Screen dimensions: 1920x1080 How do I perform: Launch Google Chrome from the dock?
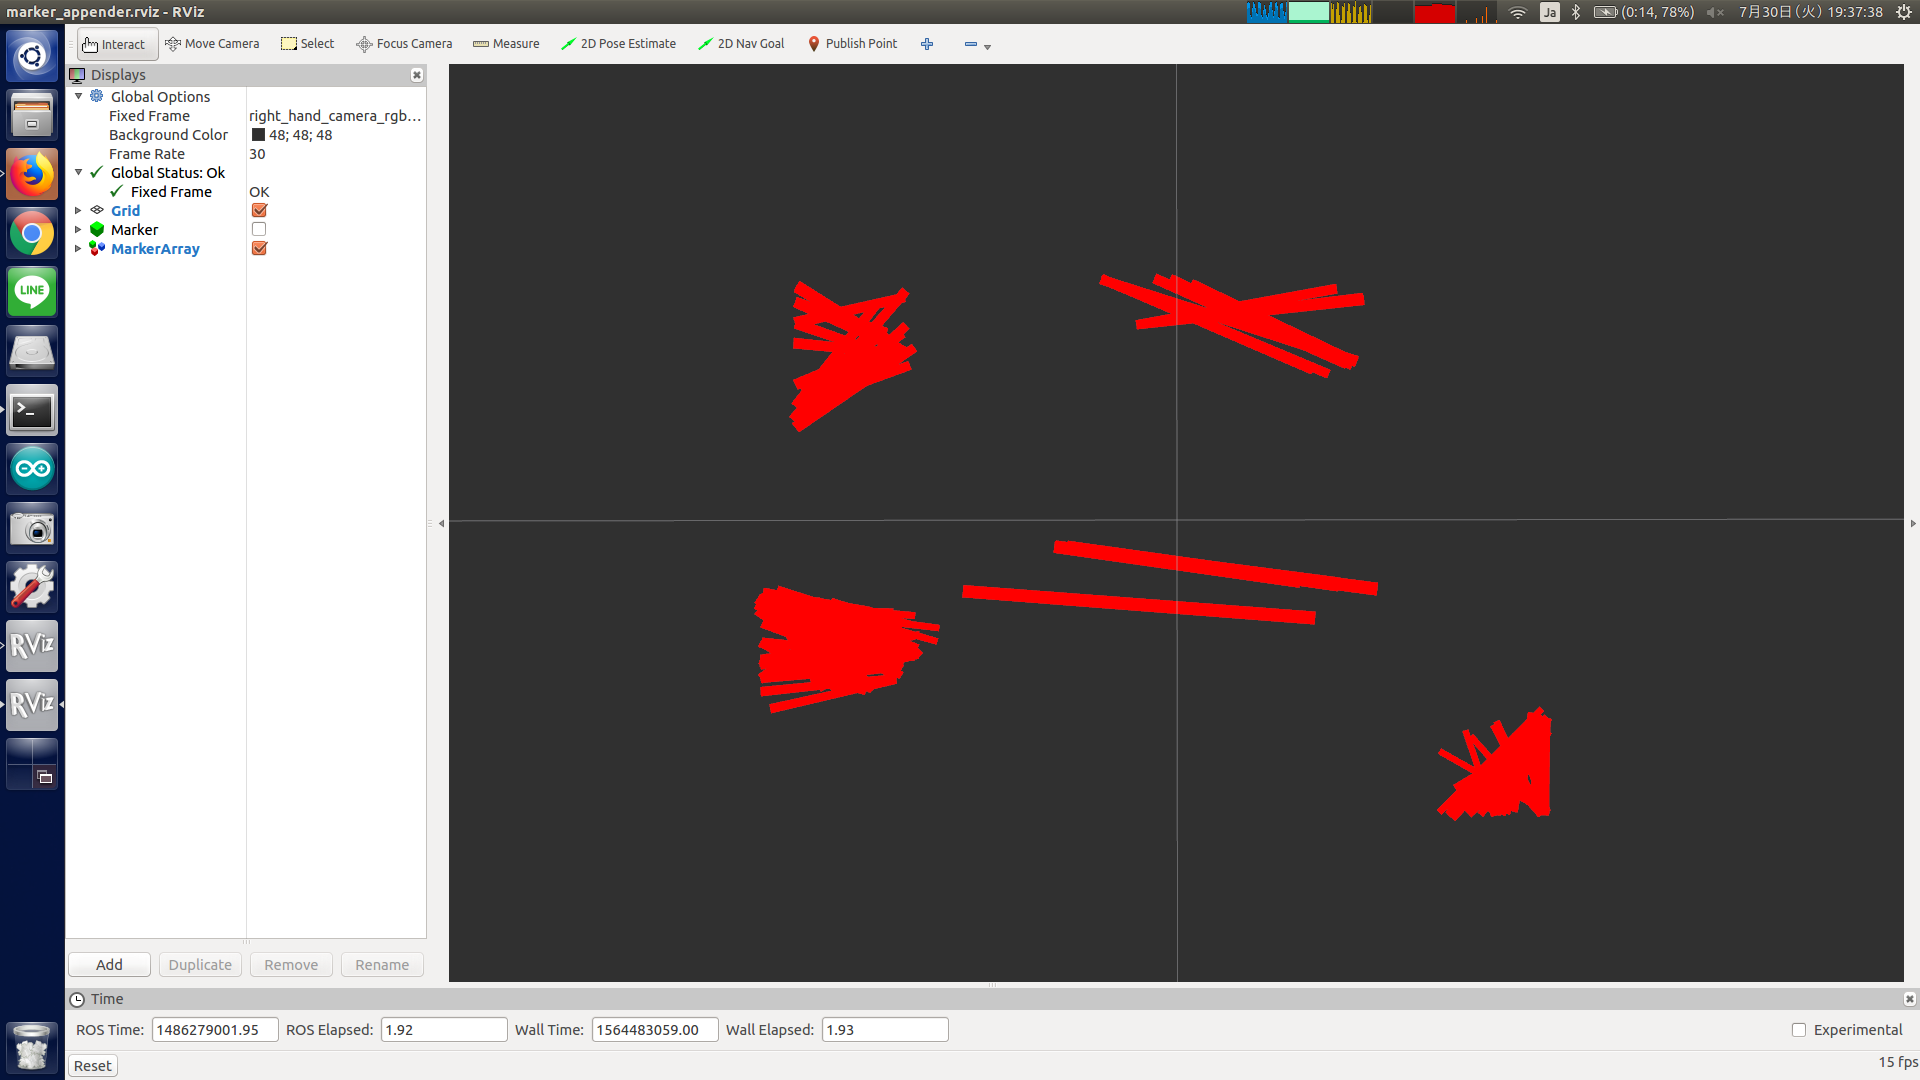pyautogui.click(x=32, y=233)
